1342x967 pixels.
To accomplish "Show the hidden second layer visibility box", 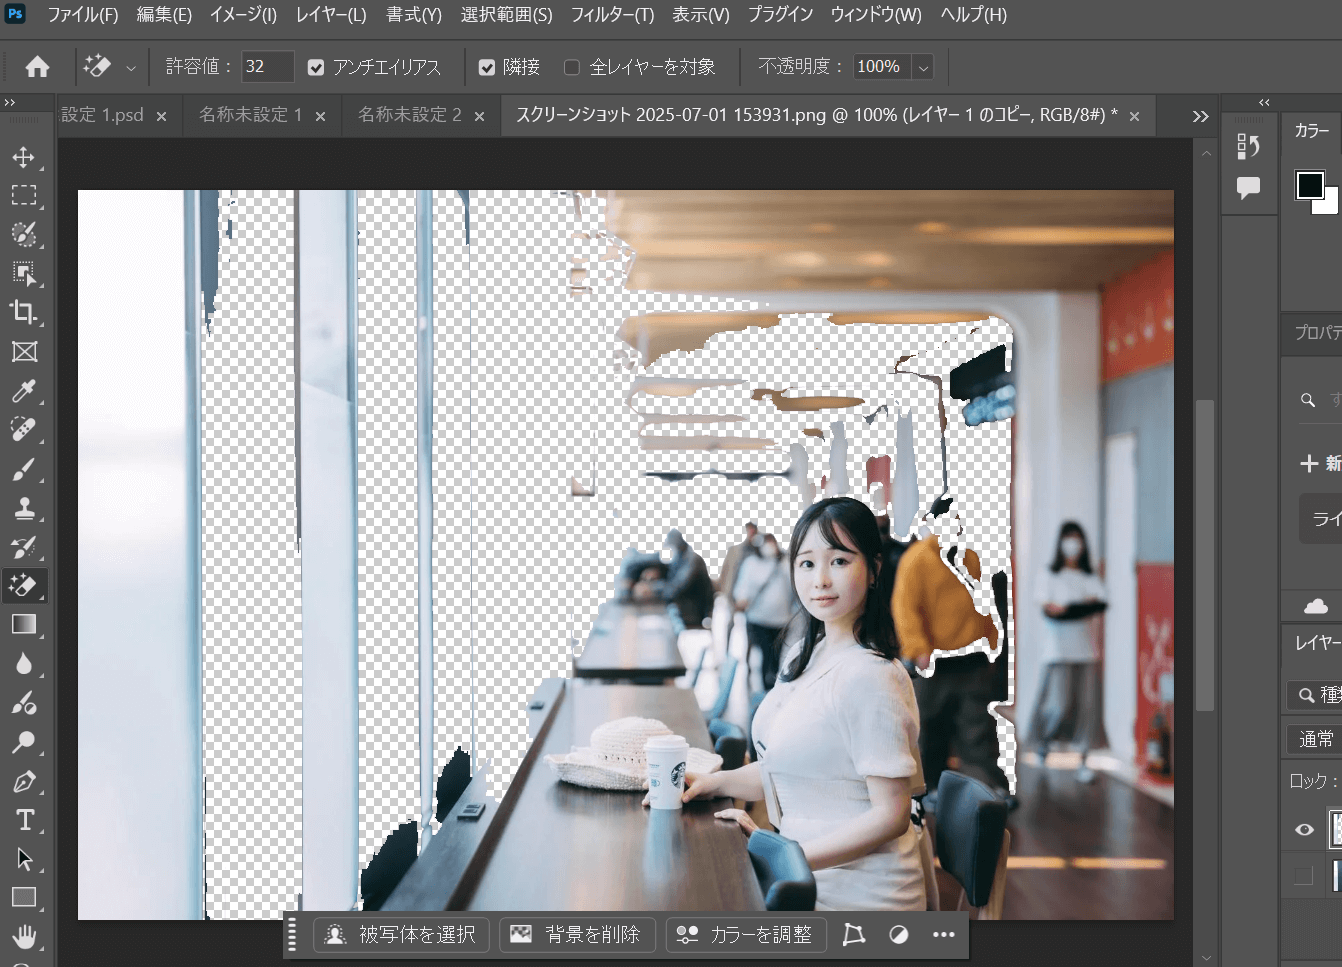I will [x=1304, y=876].
